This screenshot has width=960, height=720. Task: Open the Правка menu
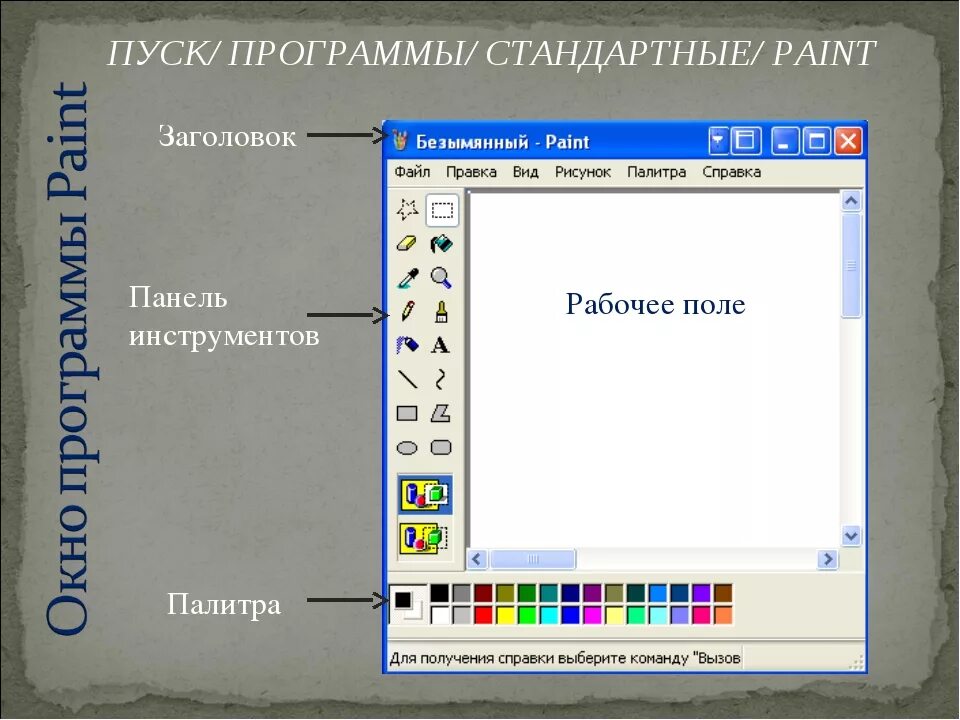(x=471, y=172)
